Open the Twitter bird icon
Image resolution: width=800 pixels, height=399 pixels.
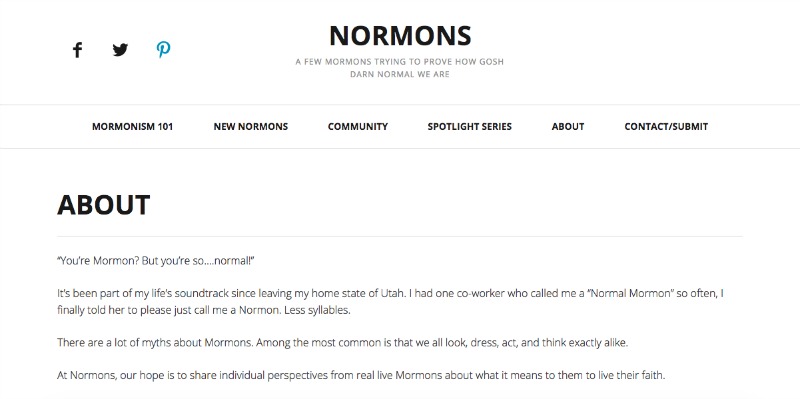click(x=120, y=50)
